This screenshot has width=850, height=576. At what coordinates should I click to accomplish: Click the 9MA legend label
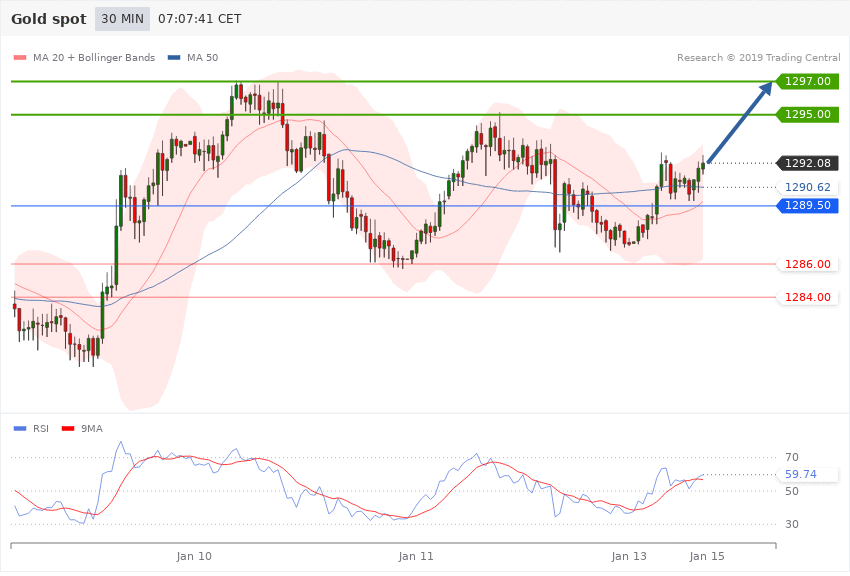coord(92,429)
